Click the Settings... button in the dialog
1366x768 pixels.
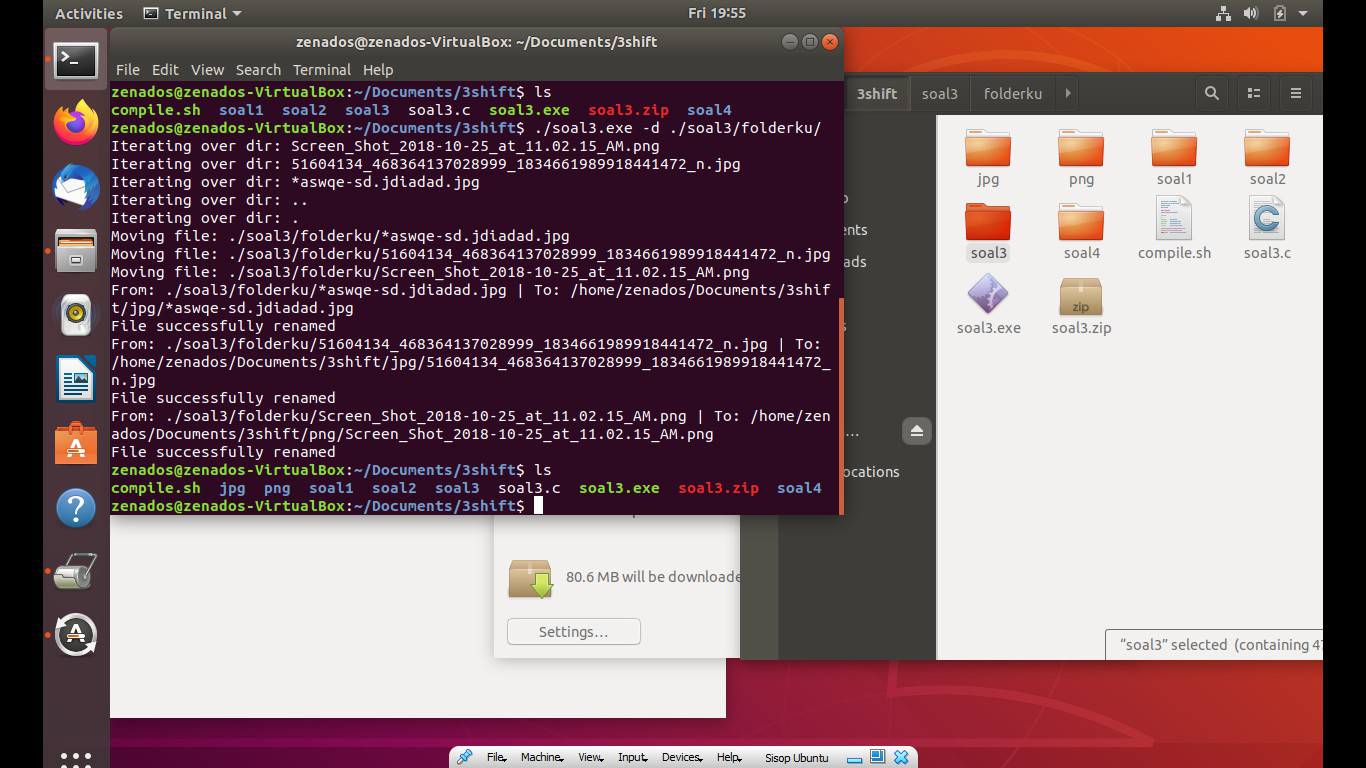pyautogui.click(x=573, y=631)
